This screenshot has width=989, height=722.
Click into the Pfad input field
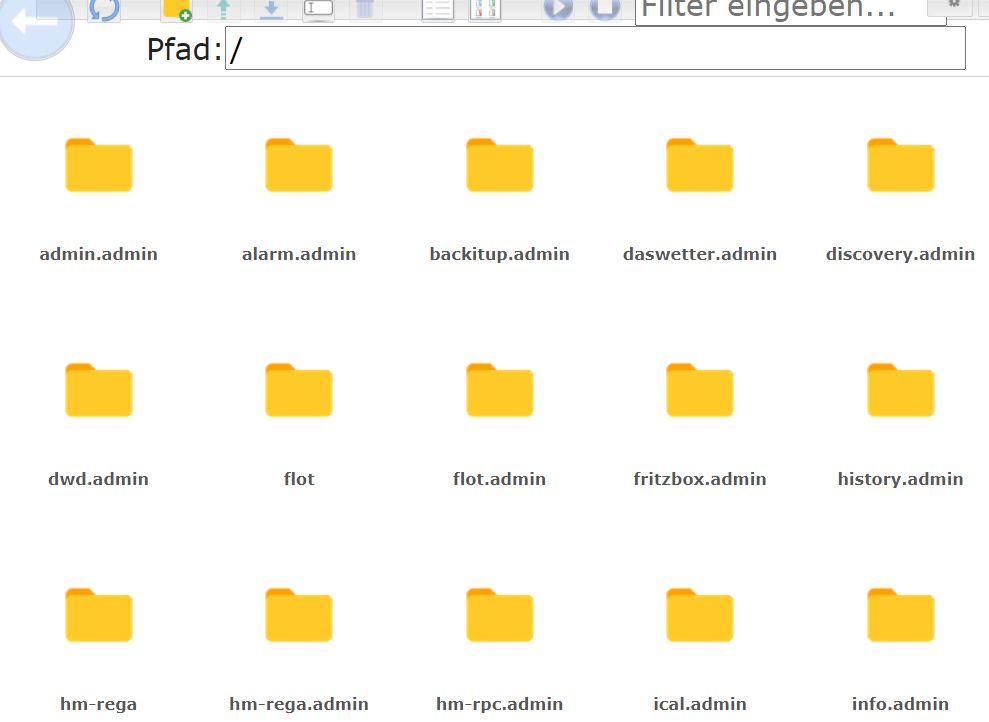point(595,49)
